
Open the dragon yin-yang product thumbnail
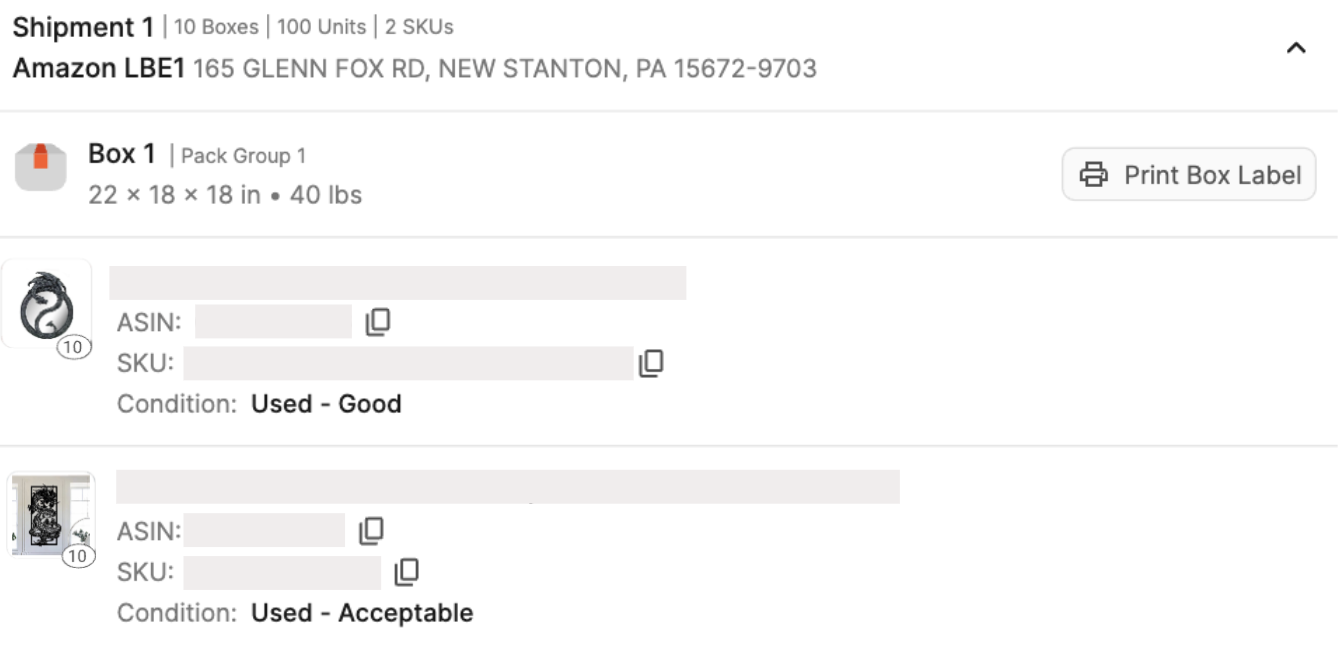click(x=47, y=303)
